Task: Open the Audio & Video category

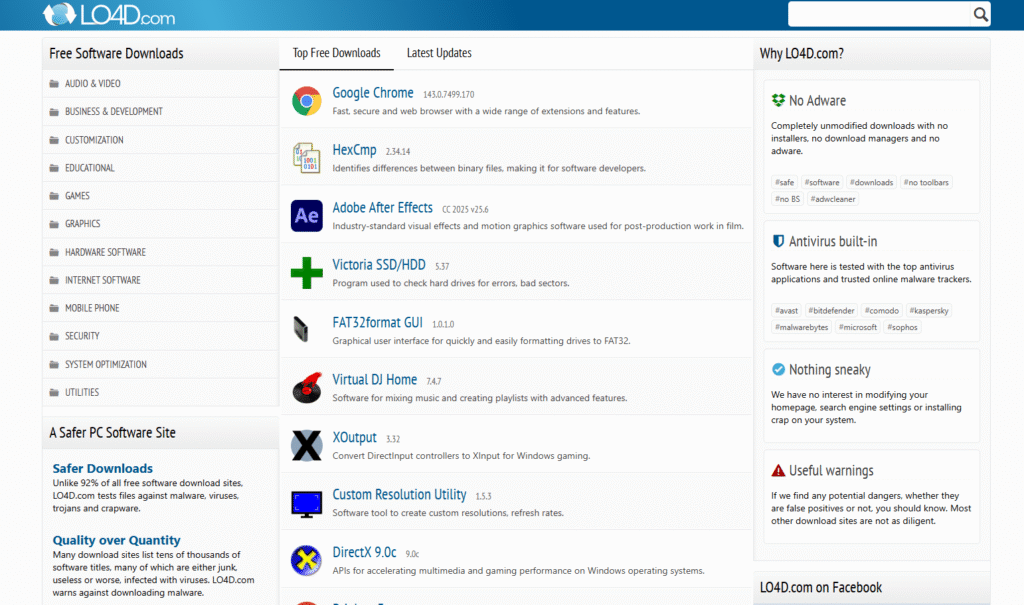Action: coord(93,84)
